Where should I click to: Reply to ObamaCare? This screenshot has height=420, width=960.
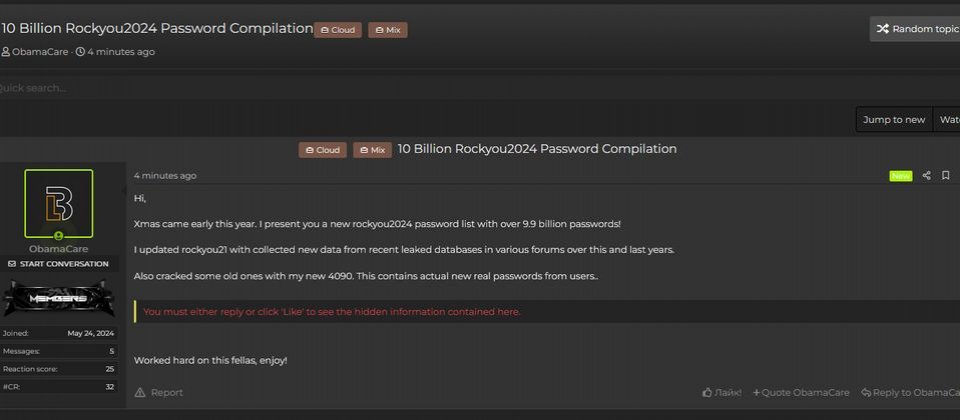pyautogui.click(x=910, y=392)
